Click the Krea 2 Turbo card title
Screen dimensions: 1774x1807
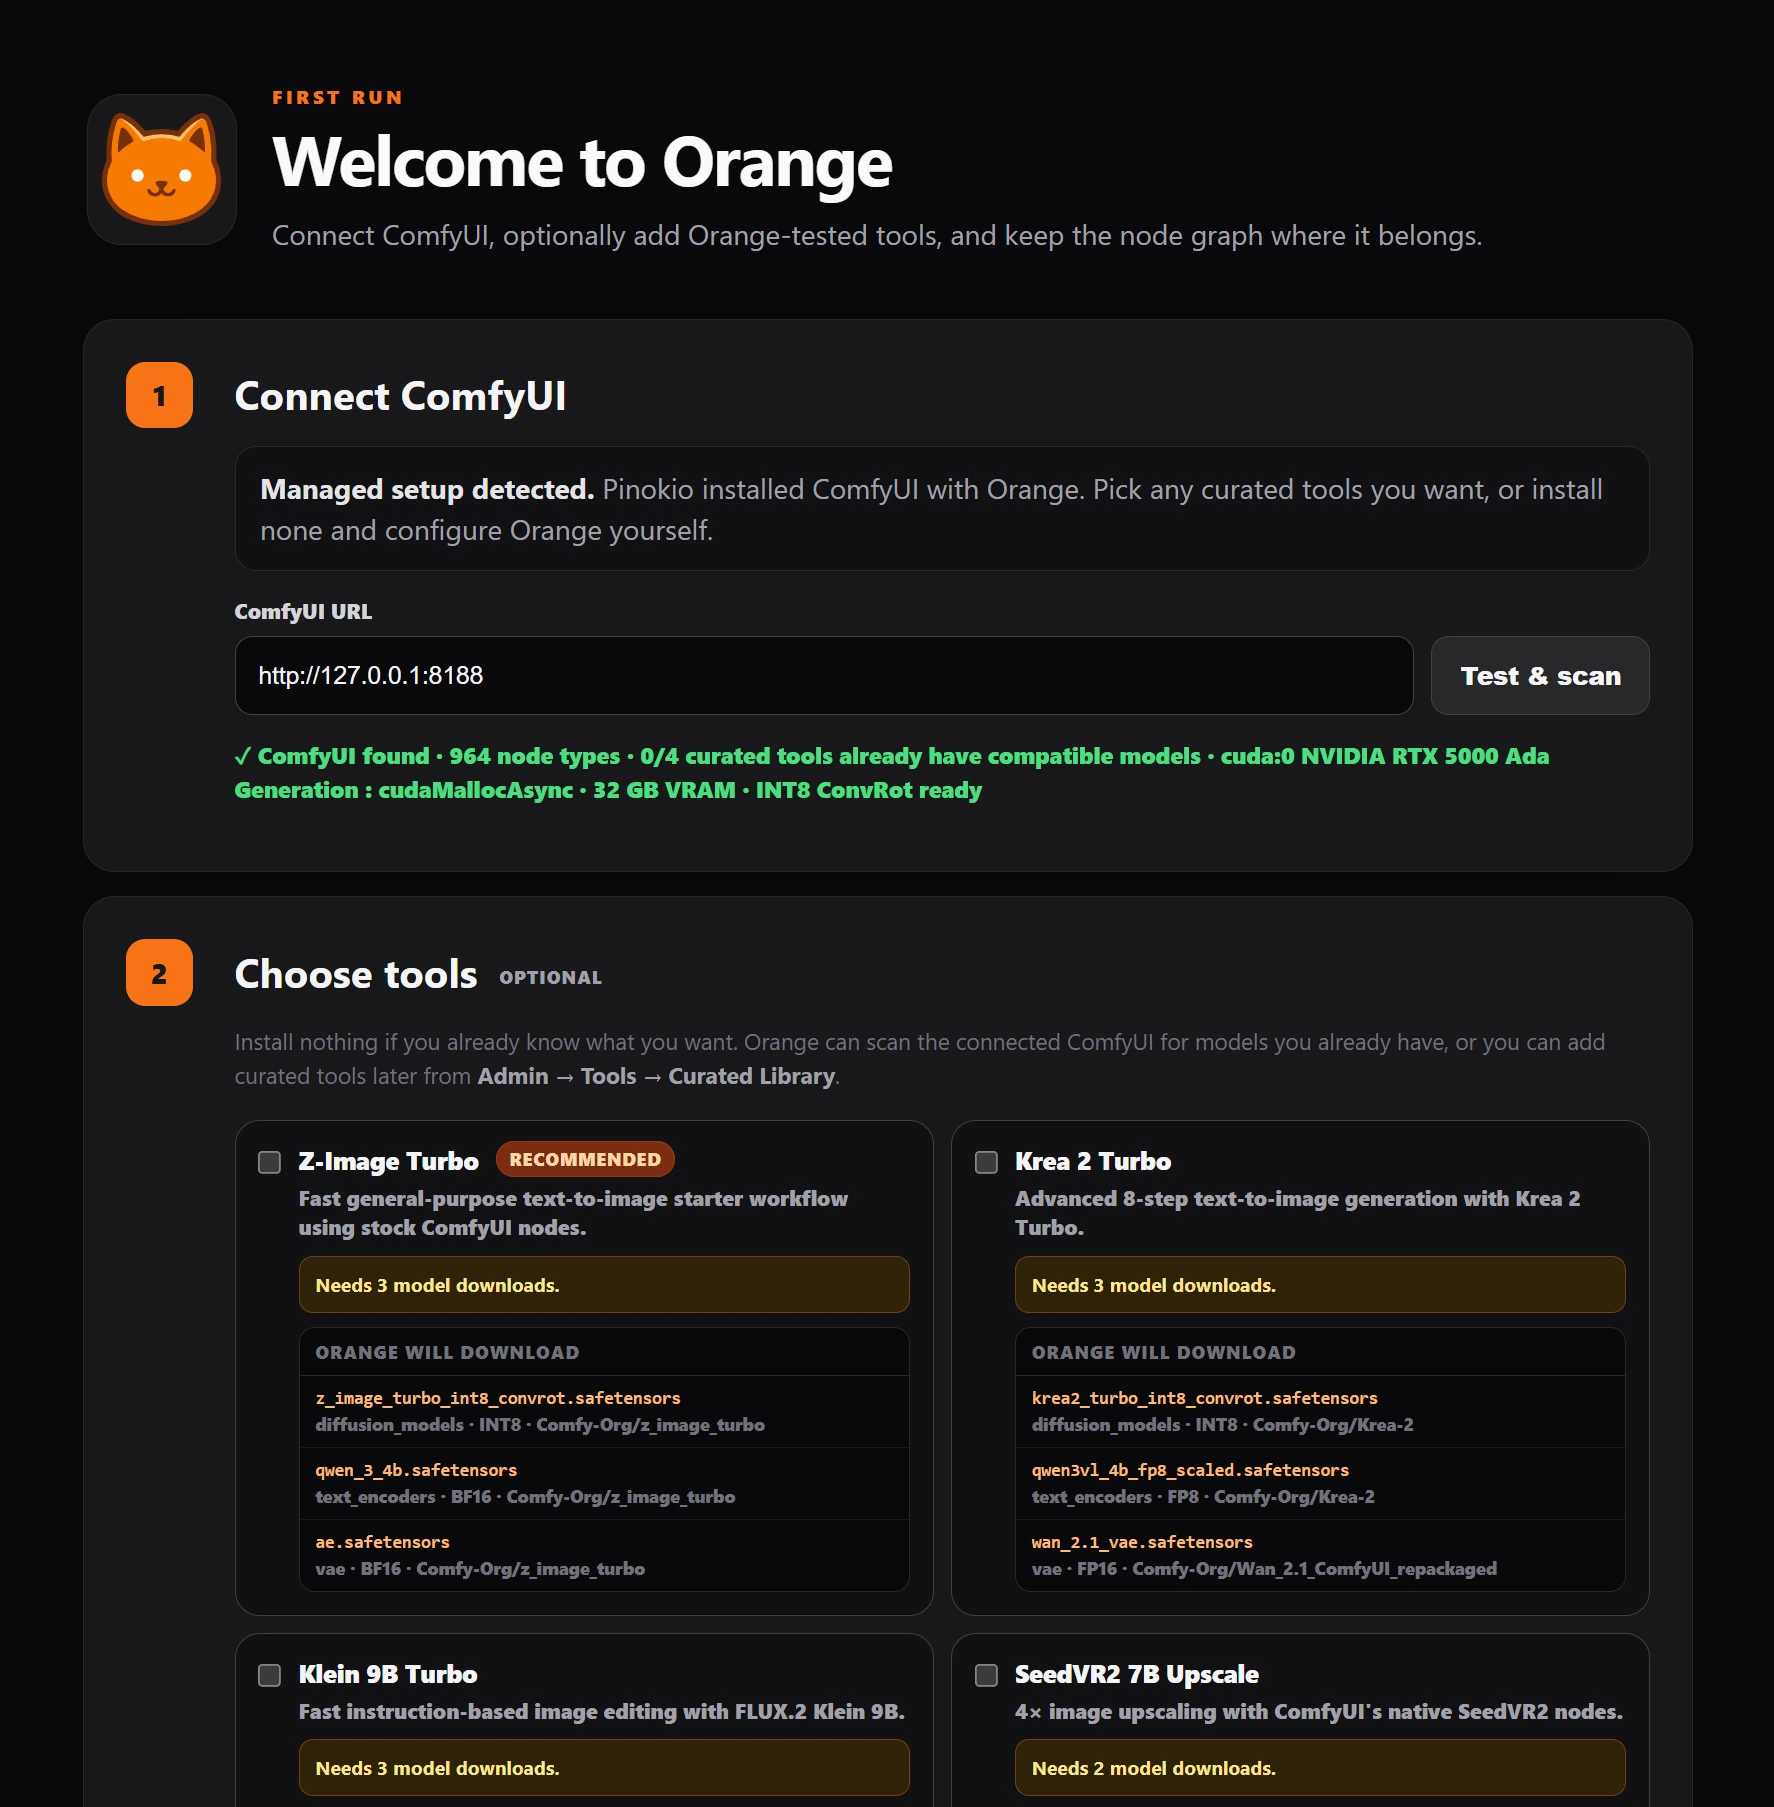[x=1093, y=1161]
